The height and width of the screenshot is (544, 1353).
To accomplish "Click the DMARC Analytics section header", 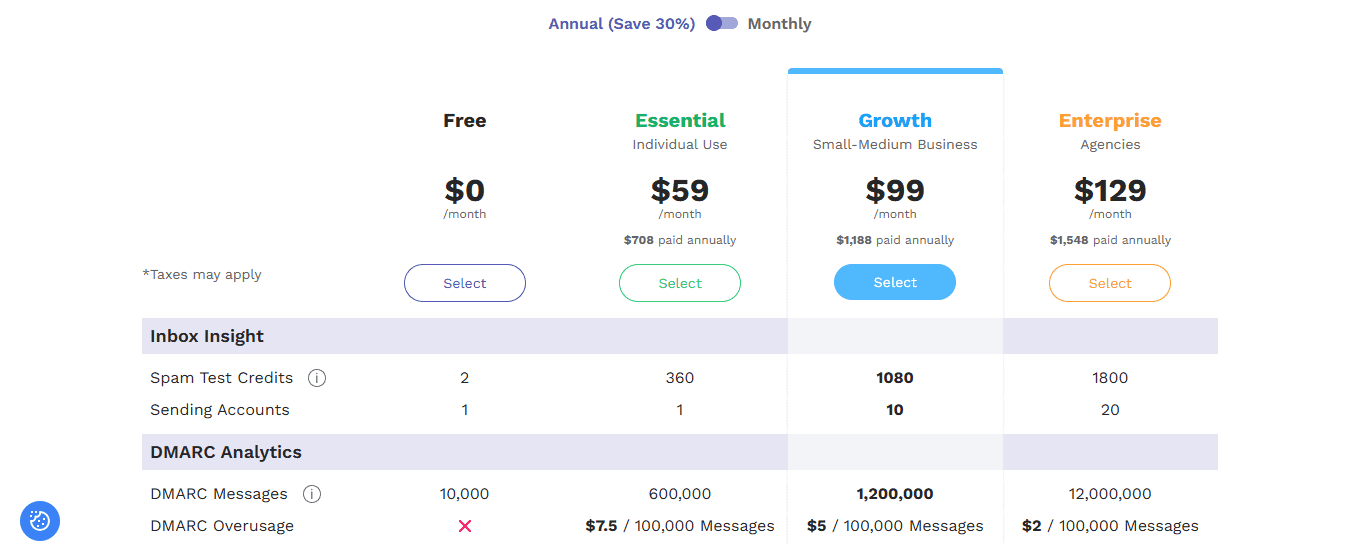I will tap(680, 452).
